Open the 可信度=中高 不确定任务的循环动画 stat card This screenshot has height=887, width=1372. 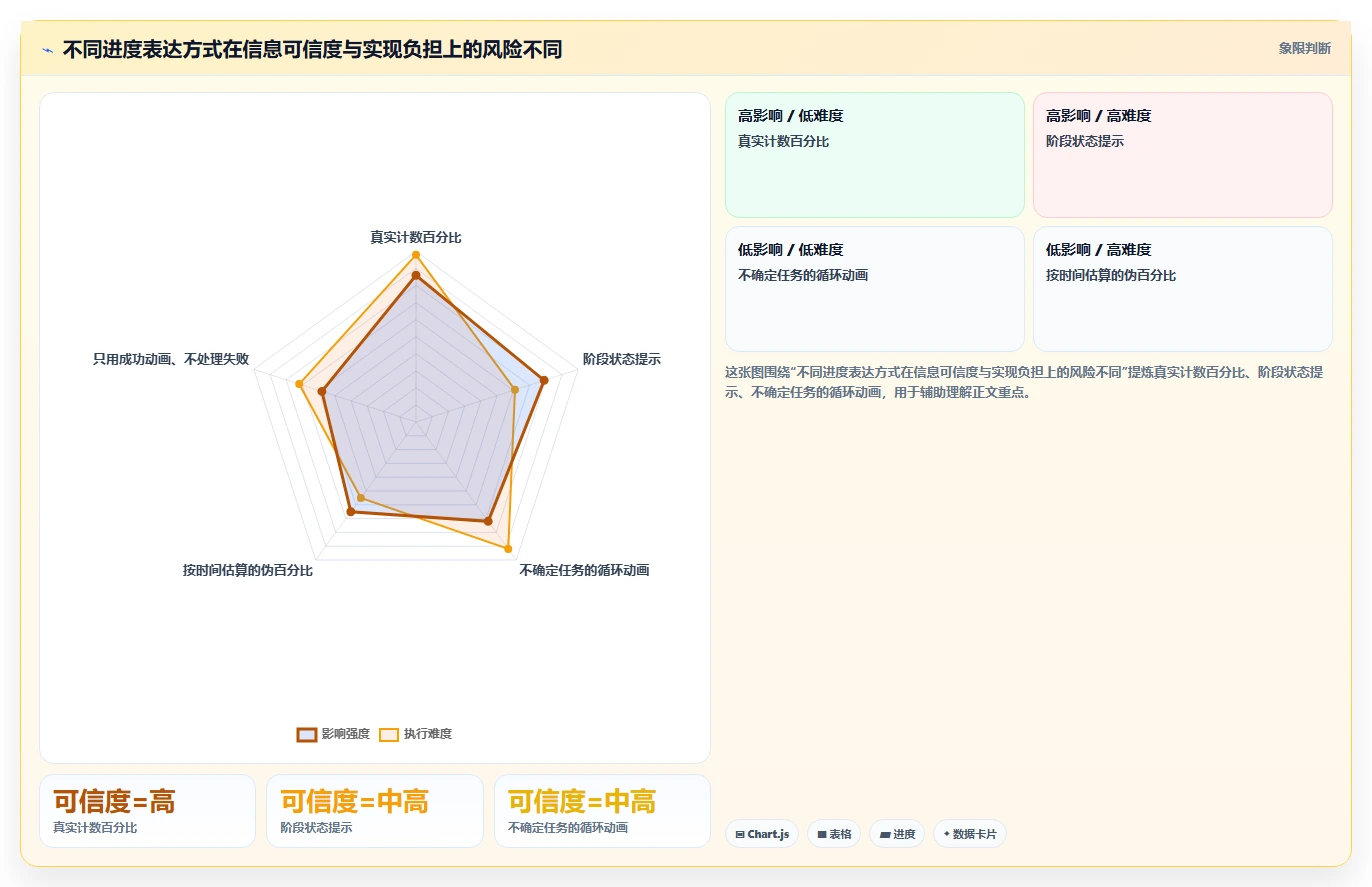(602, 811)
